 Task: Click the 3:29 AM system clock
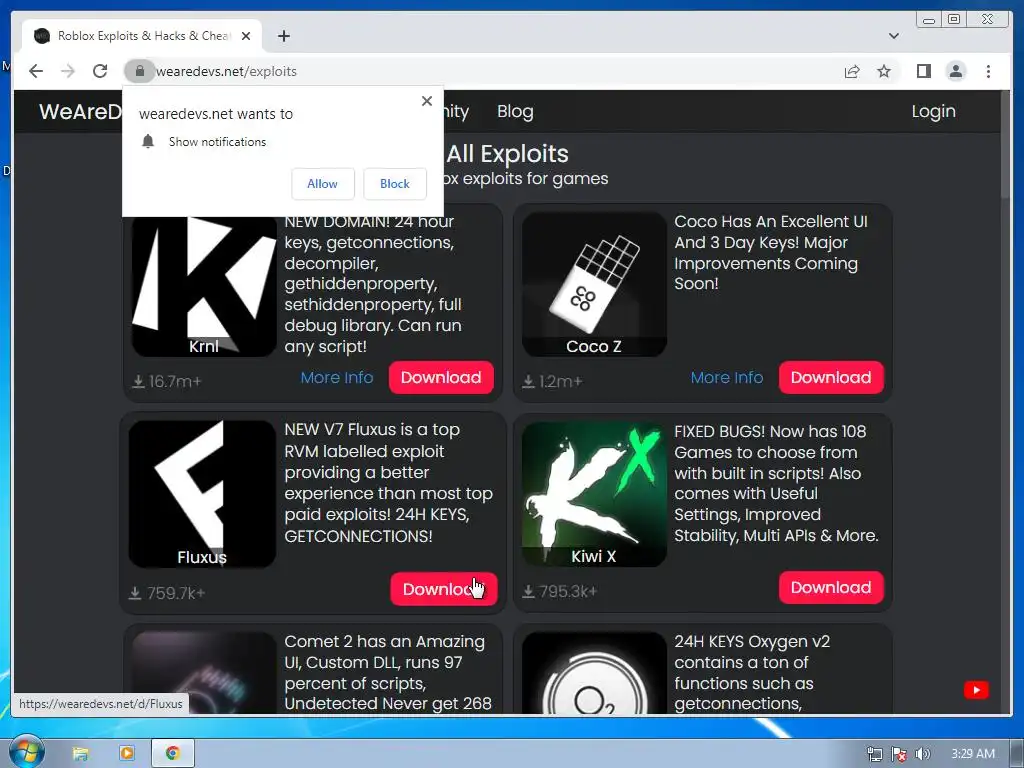pos(973,754)
